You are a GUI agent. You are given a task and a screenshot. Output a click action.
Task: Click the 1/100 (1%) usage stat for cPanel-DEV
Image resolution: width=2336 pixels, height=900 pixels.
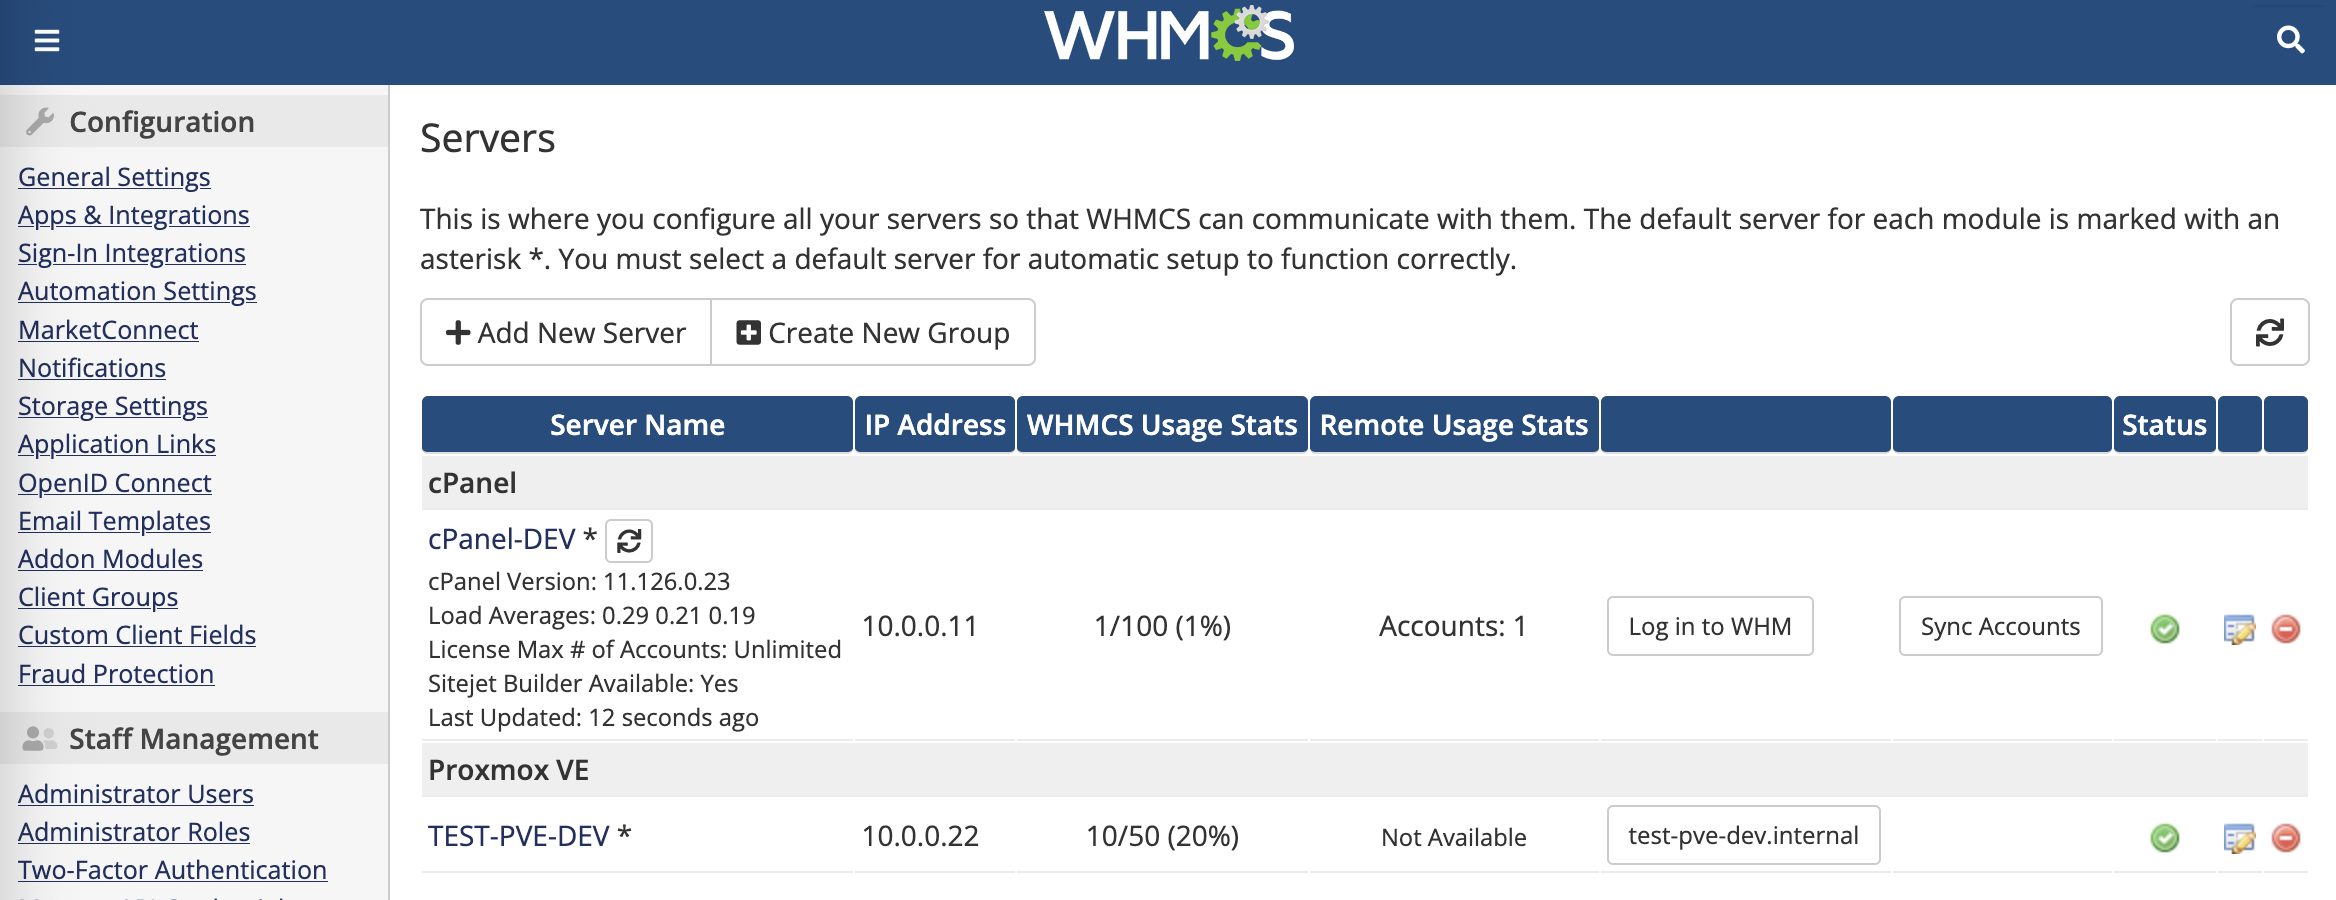pos(1162,627)
